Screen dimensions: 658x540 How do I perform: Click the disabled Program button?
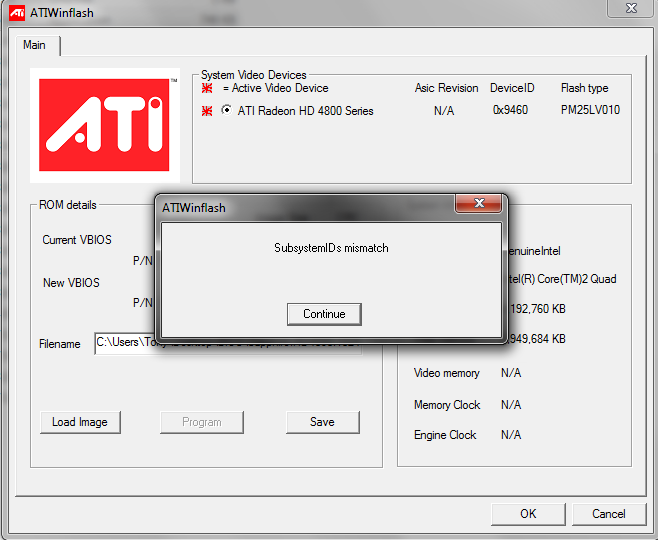(x=202, y=422)
